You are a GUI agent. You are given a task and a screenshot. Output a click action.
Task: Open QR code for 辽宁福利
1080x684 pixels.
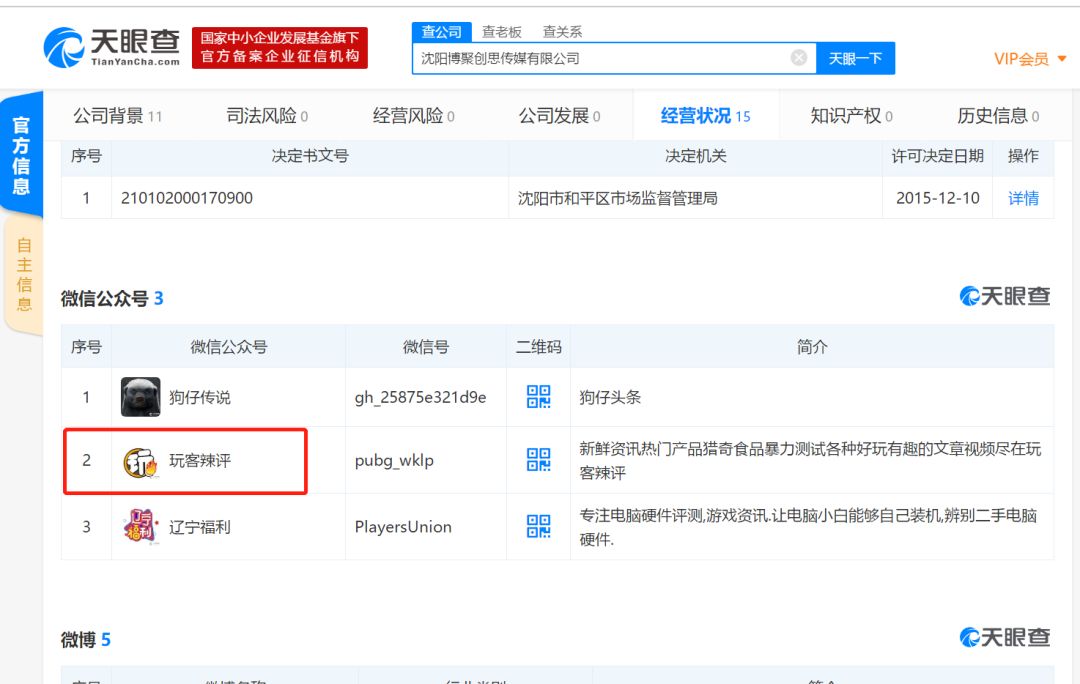539,526
